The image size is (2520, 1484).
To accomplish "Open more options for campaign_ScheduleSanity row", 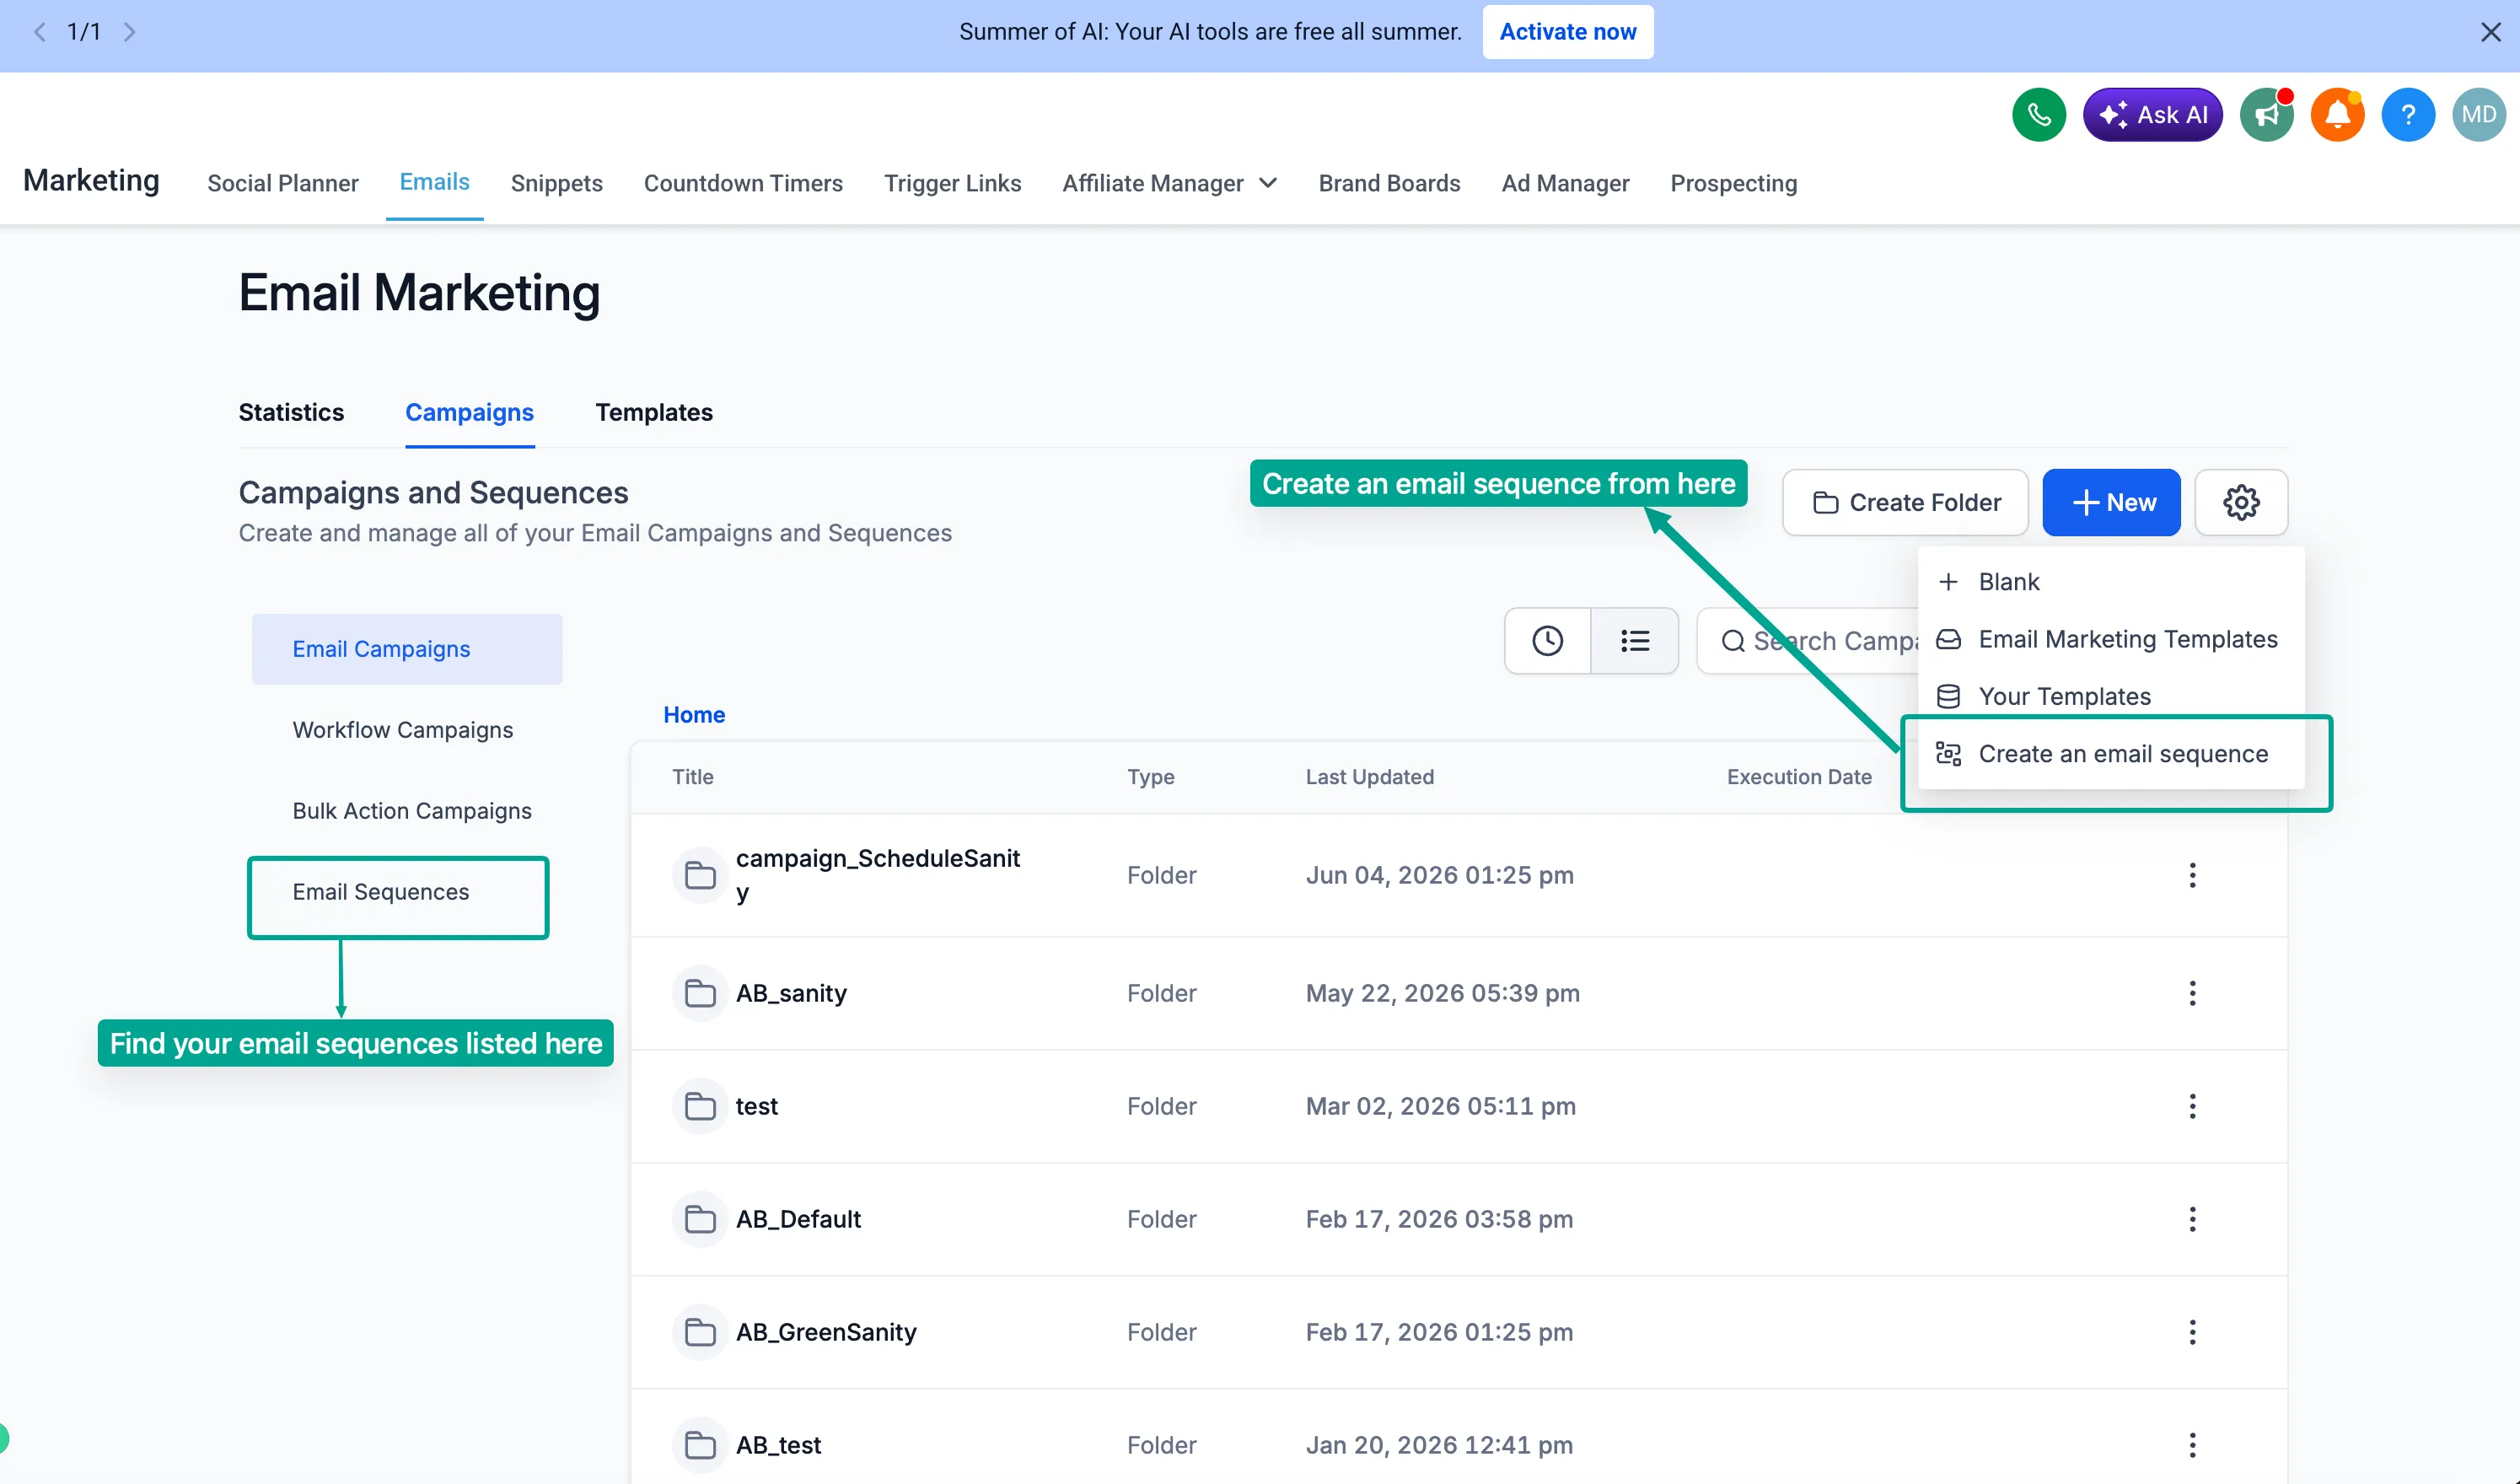I will [x=2192, y=875].
